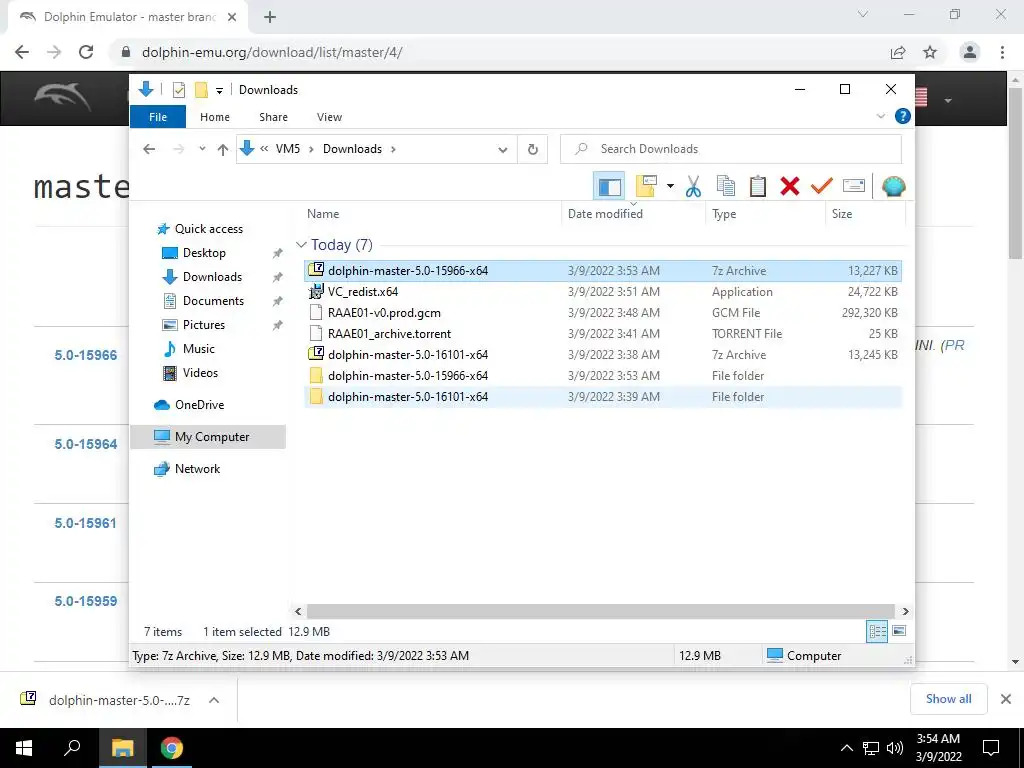Select the dolphin-master-5.0-16101-x64 file folder
Image resolution: width=1024 pixels, height=768 pixels.
[x=603, y=396]
